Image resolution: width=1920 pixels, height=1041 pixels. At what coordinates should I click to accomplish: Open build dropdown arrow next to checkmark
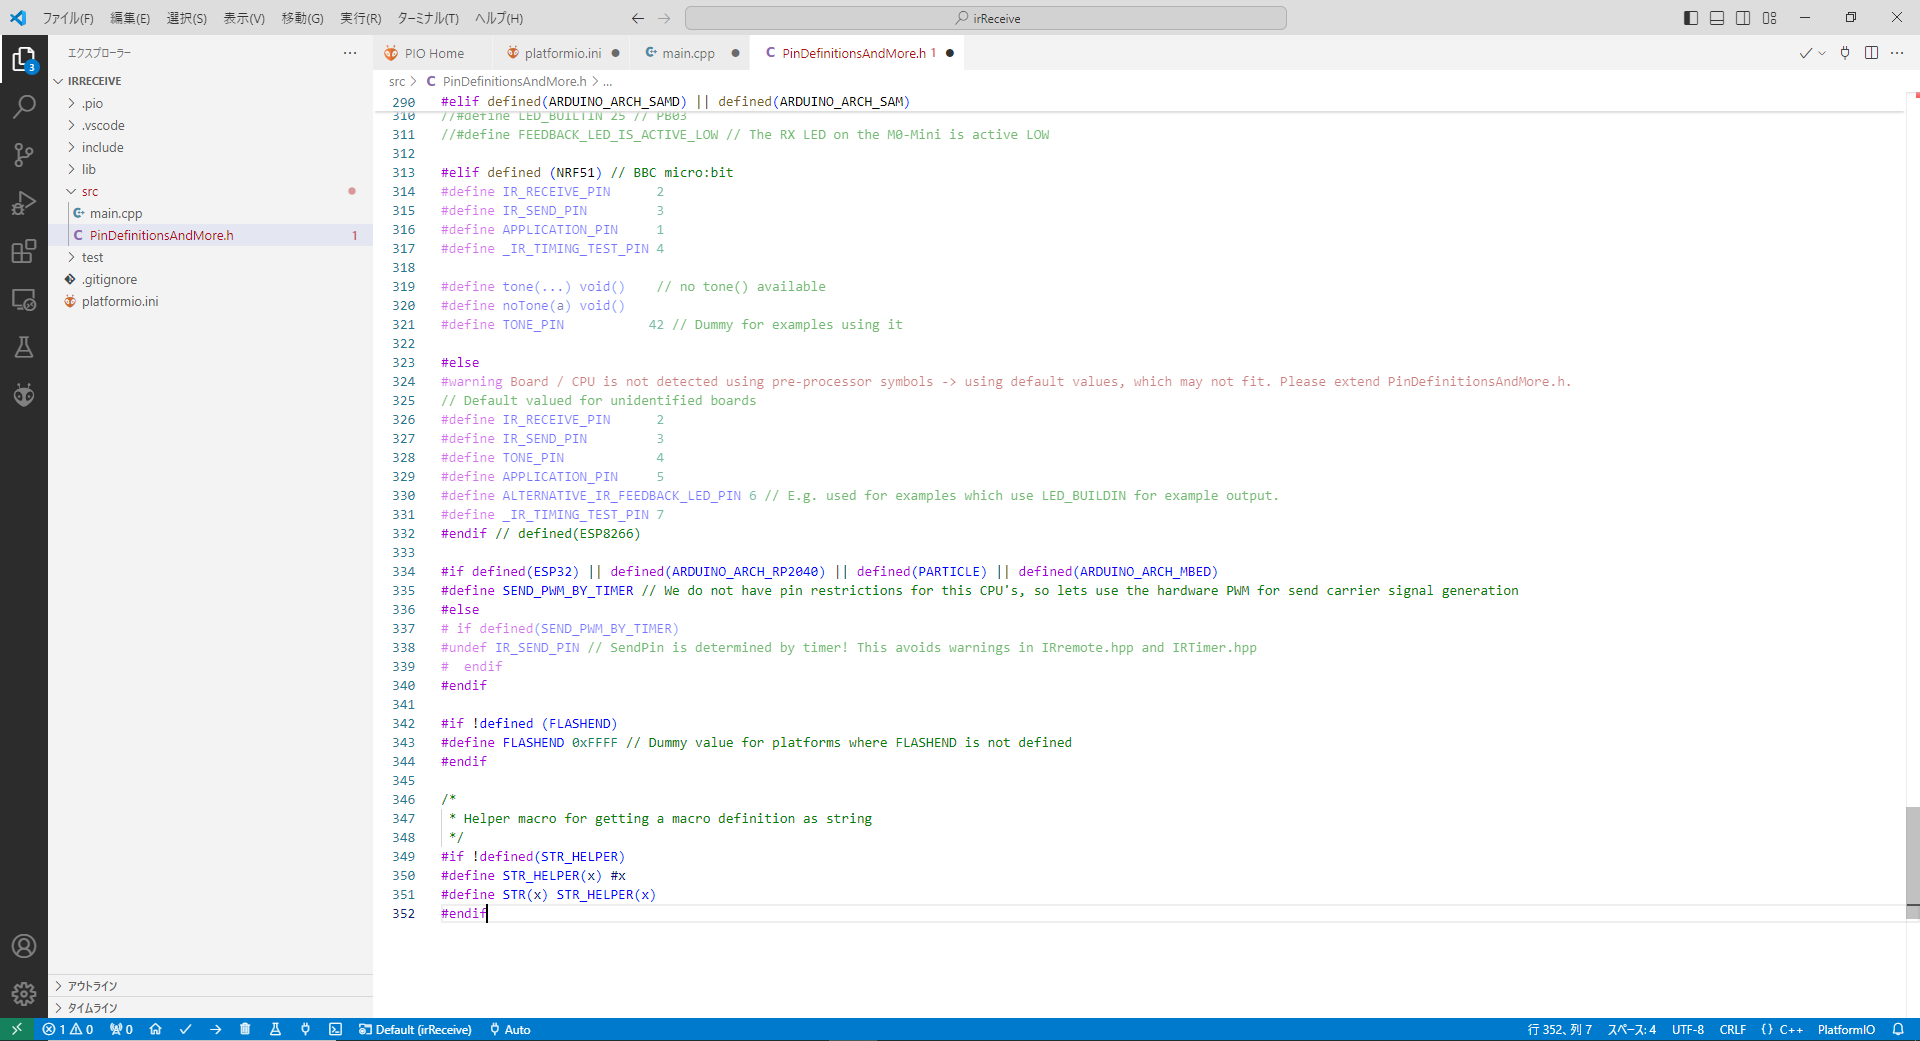pyautogui.click(x=1822, y=53)
